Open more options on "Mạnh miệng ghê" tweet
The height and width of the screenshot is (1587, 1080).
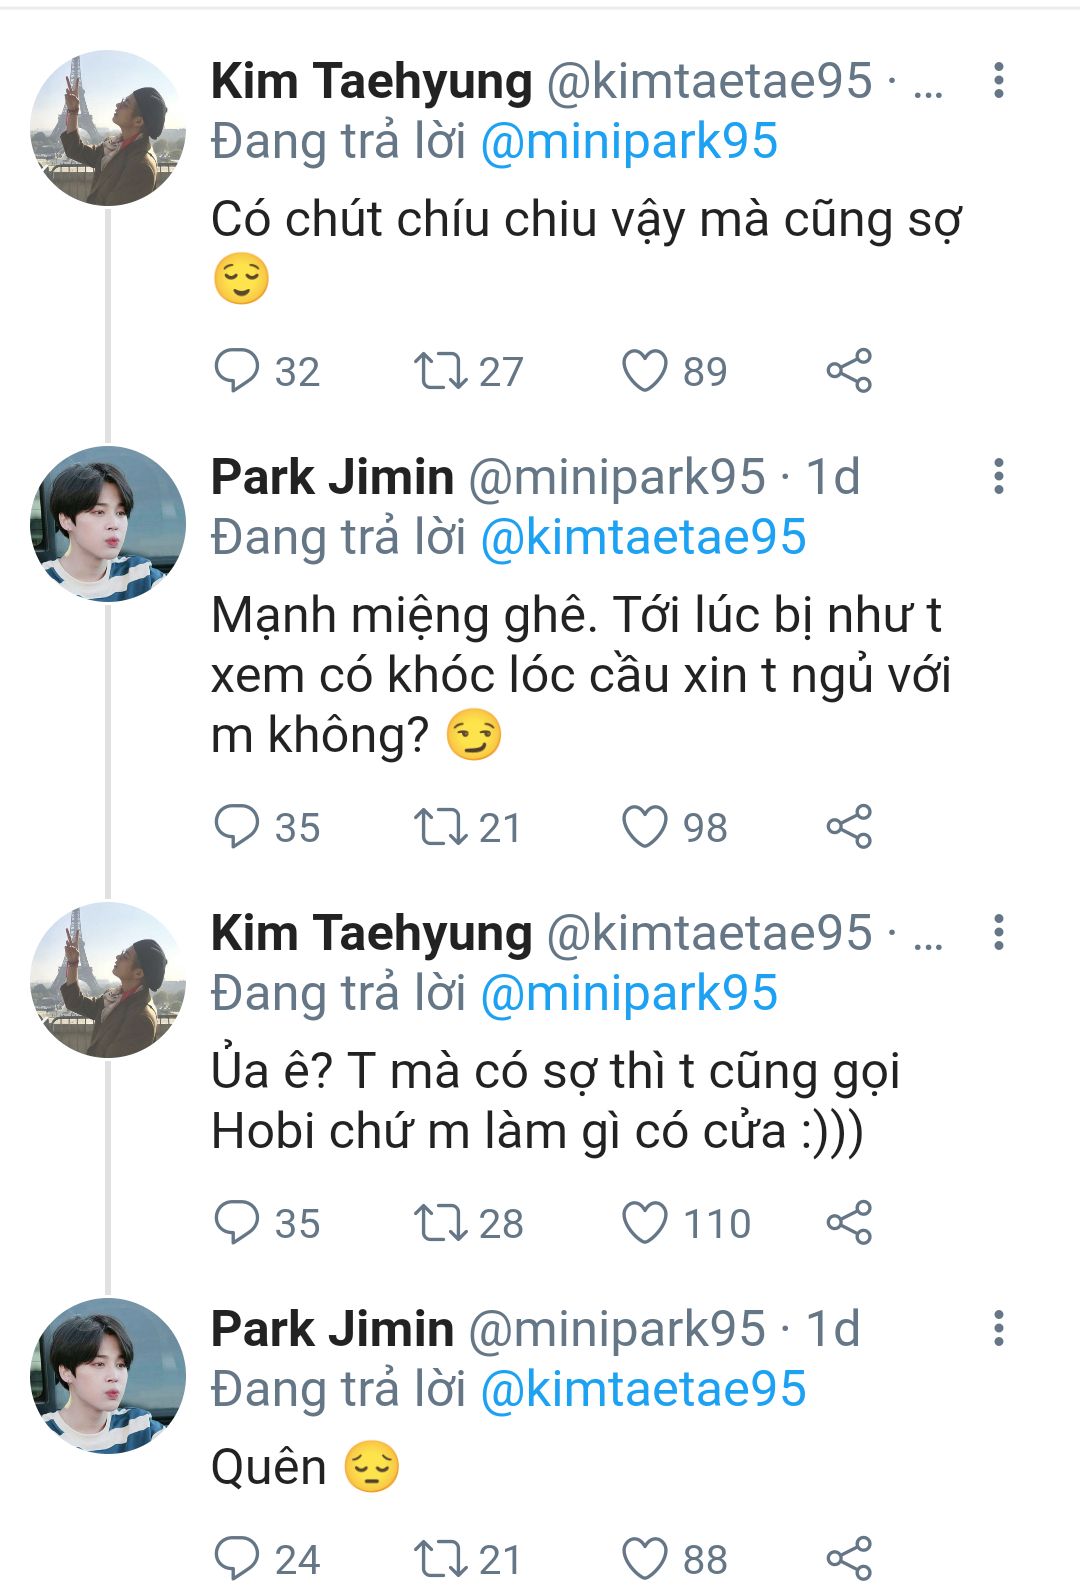(x=998, y=477)
